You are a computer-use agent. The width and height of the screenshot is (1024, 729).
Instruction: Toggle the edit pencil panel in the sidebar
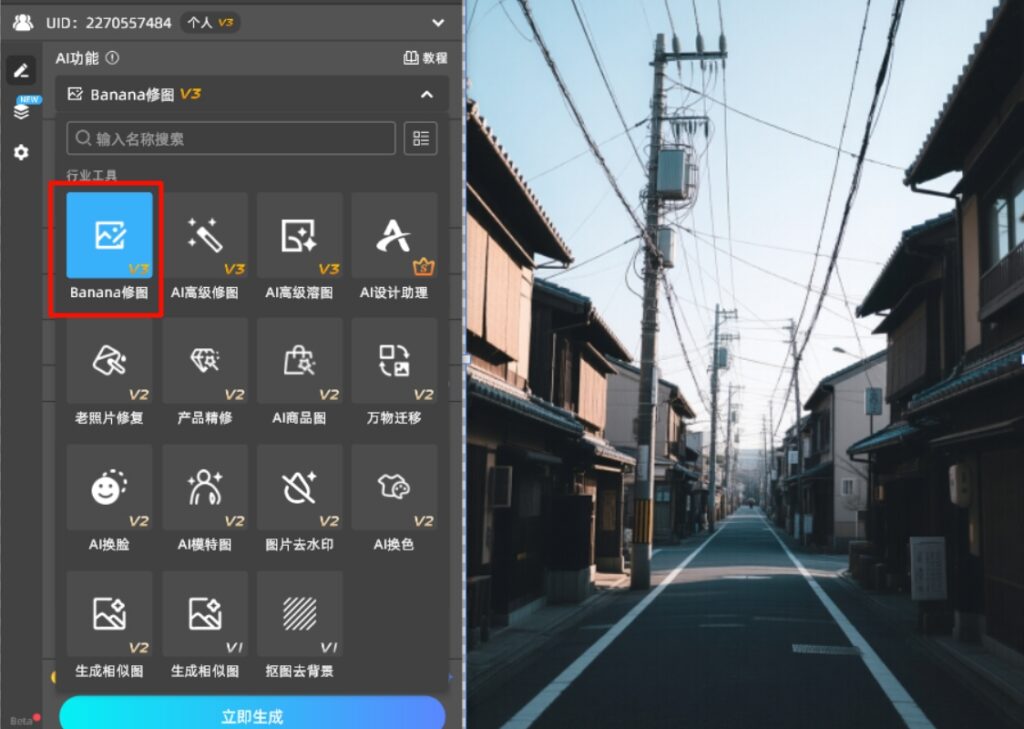pyautogui.click(x=24, y=70)
